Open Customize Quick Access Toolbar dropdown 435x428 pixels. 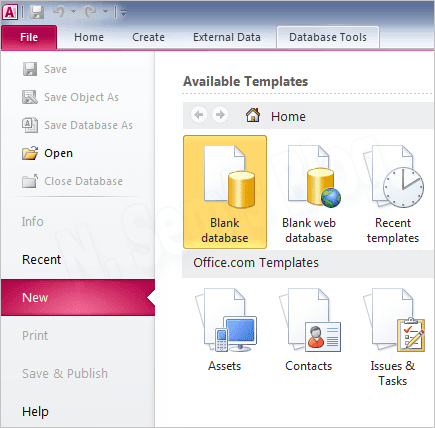[x=124, y=13]
